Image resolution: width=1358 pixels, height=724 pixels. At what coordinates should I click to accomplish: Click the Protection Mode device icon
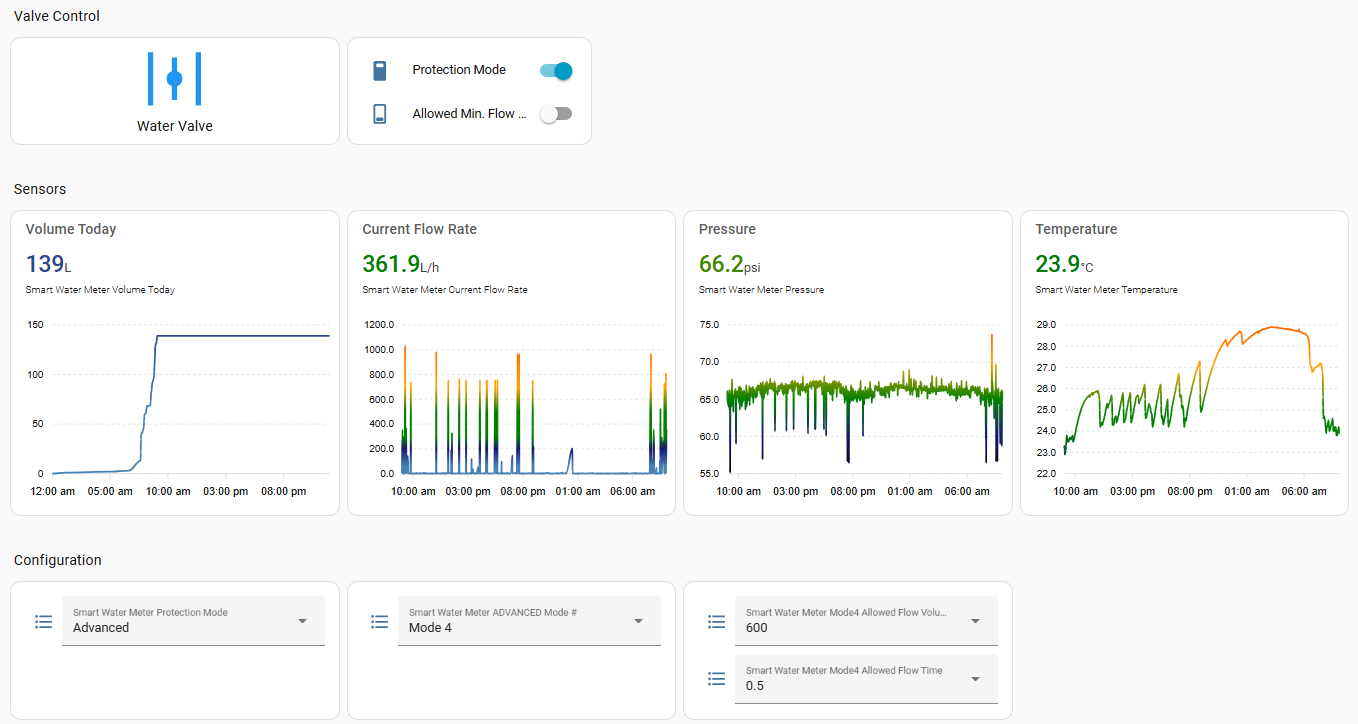(x=379, y=70)
